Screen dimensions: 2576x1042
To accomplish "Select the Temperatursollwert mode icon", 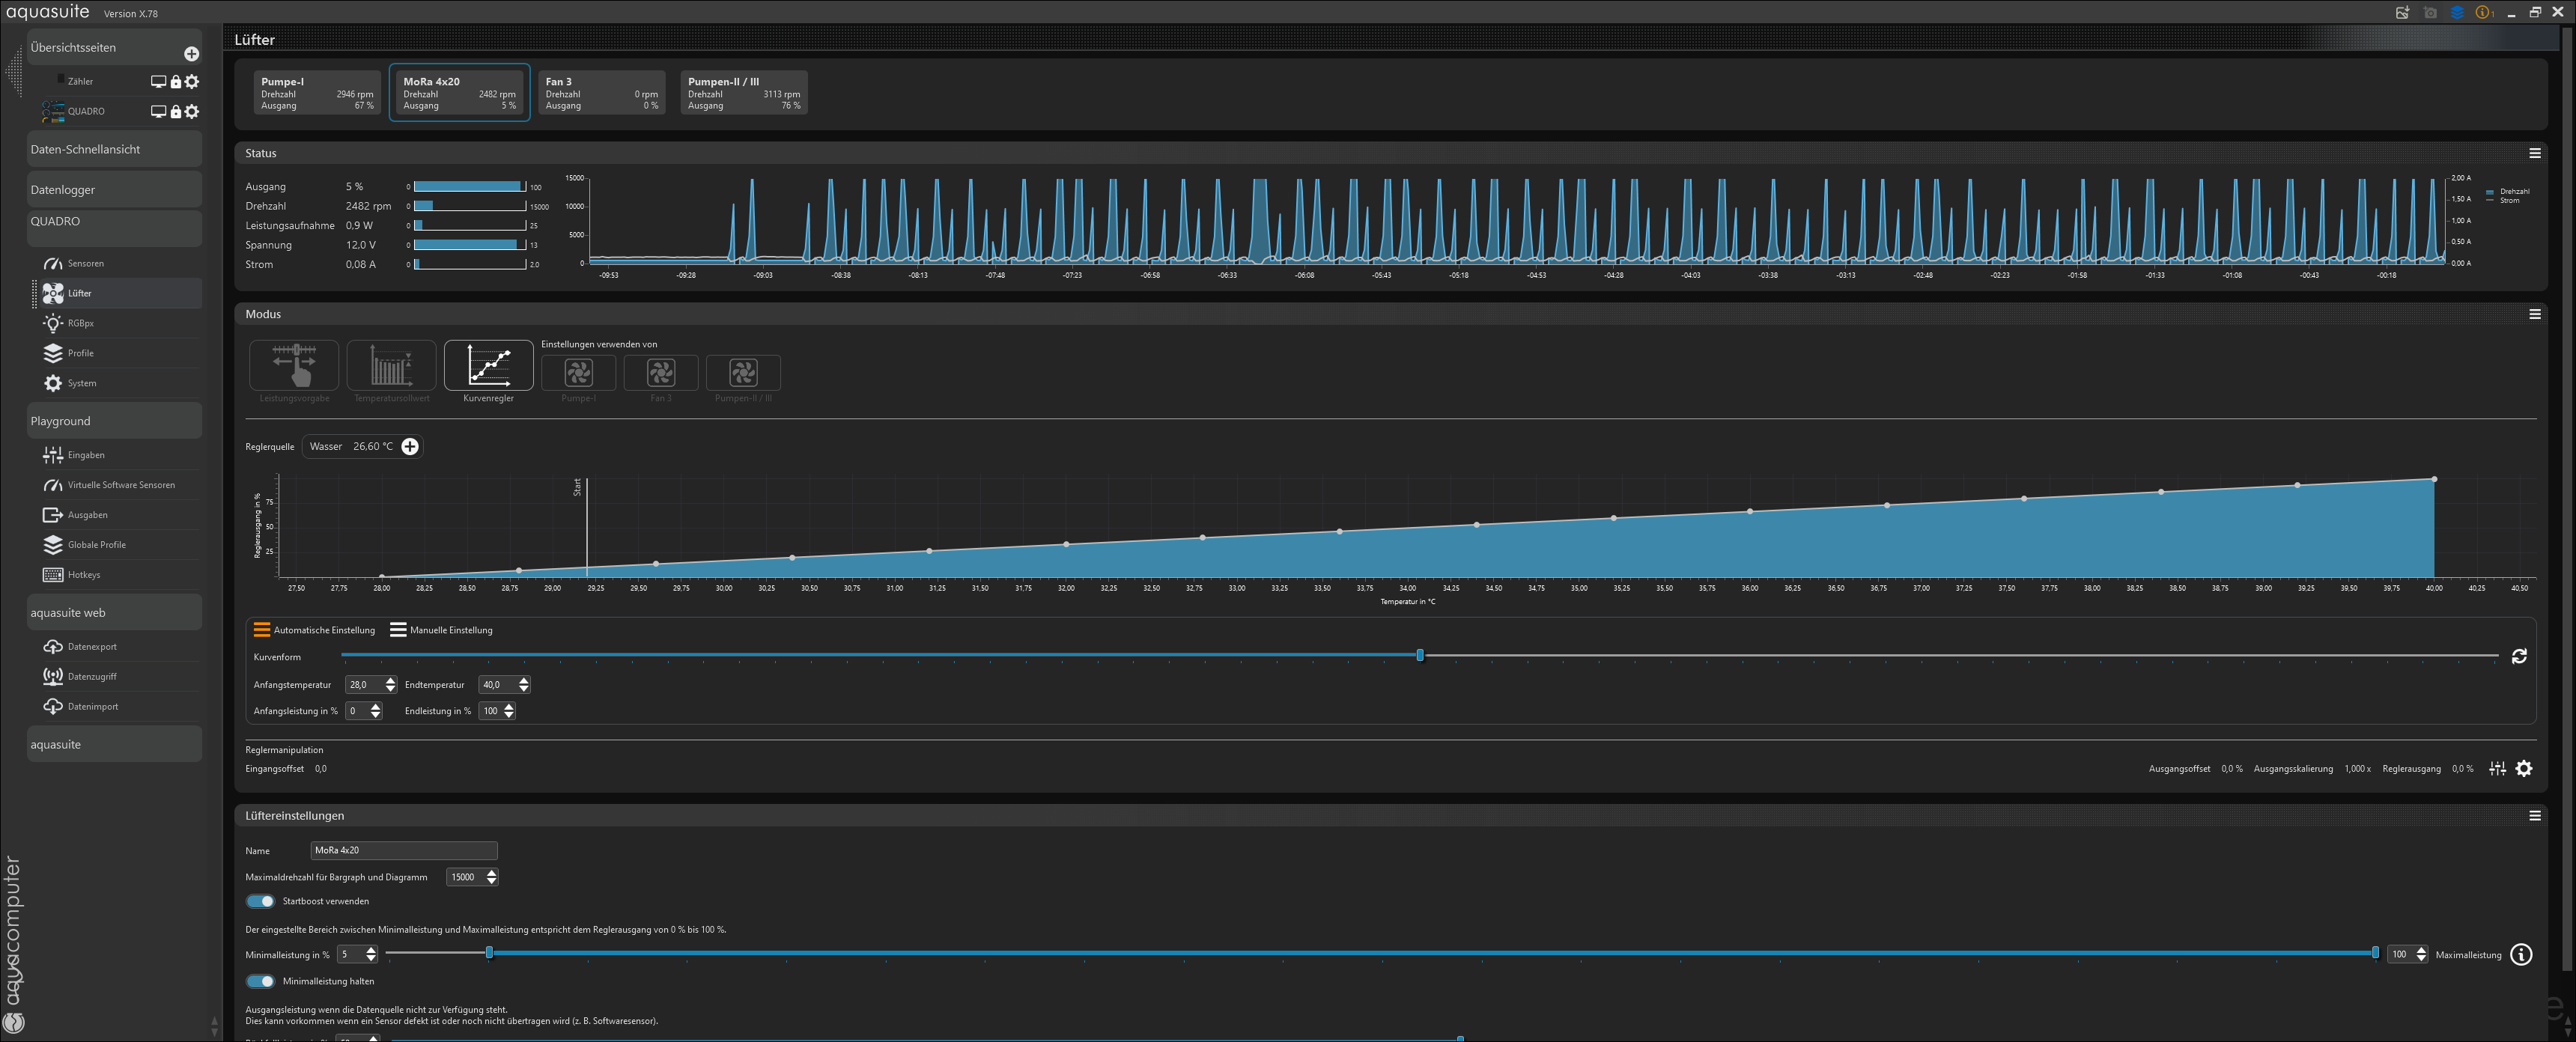I will [391, 365].
